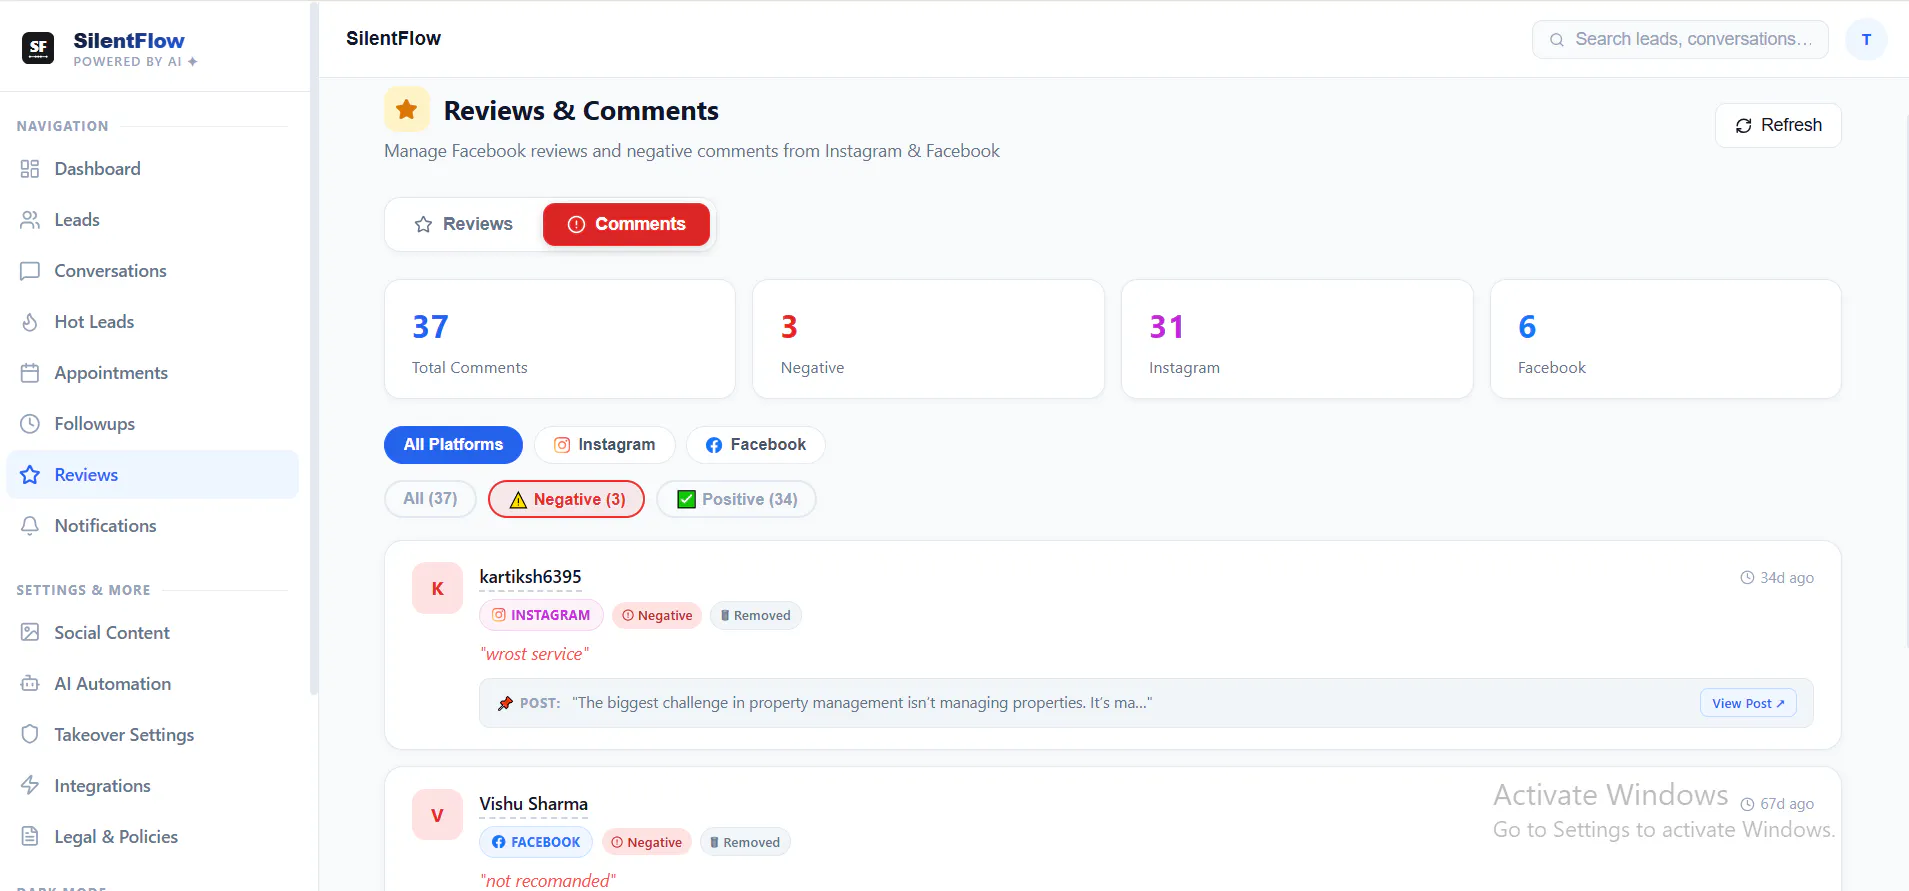Image resolution: width=1909 pixels, height=891 pixels.
Task: Filter comments by Instagram platform
Action: (605, 445)
